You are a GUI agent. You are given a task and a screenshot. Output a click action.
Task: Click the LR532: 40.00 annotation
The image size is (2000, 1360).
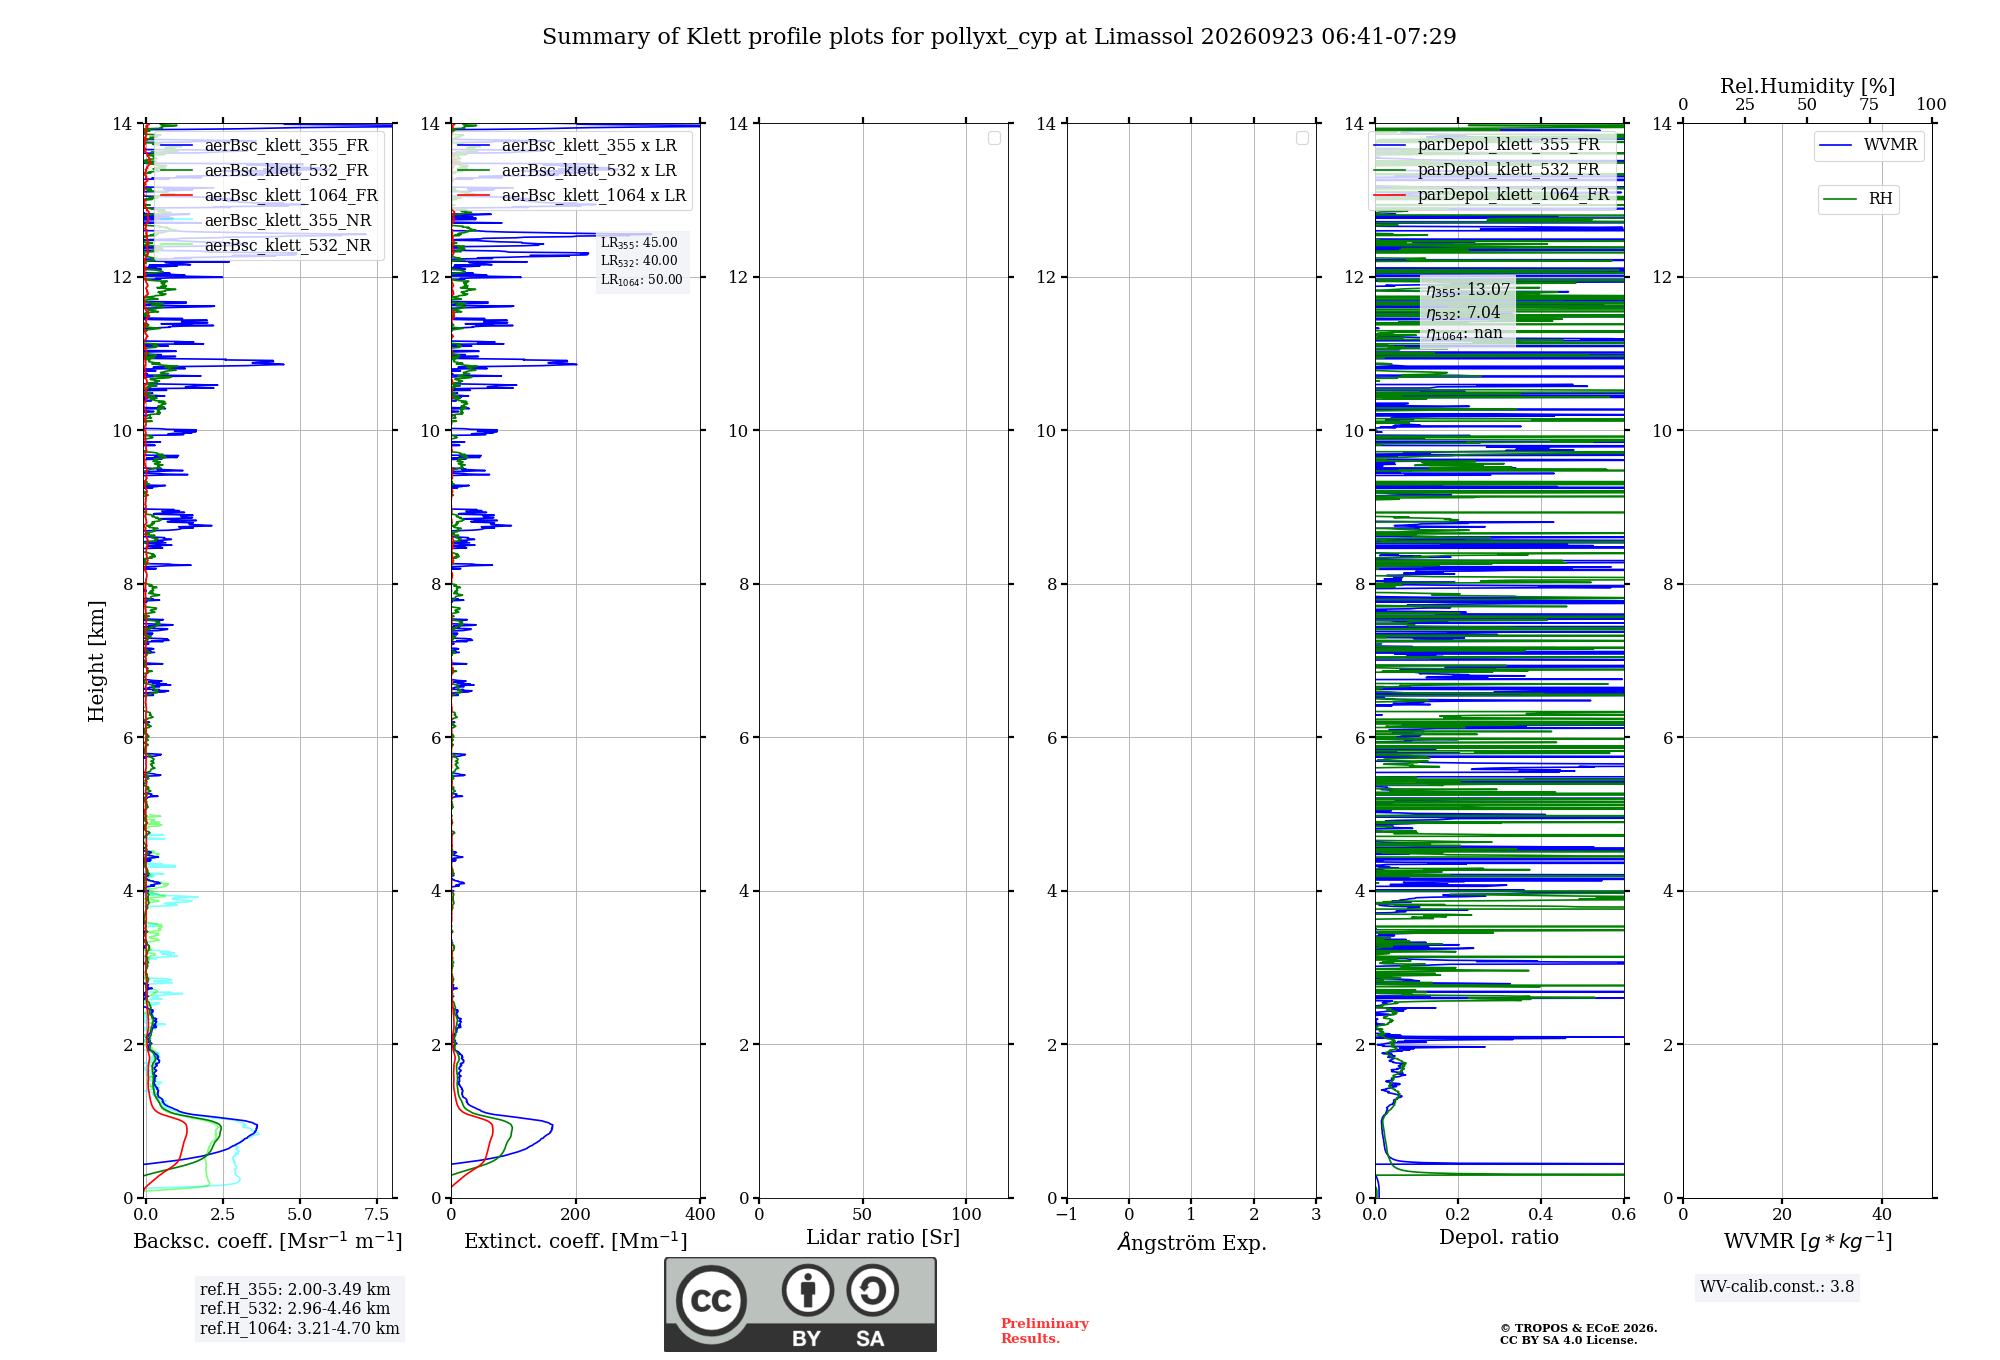pos(639,261)
